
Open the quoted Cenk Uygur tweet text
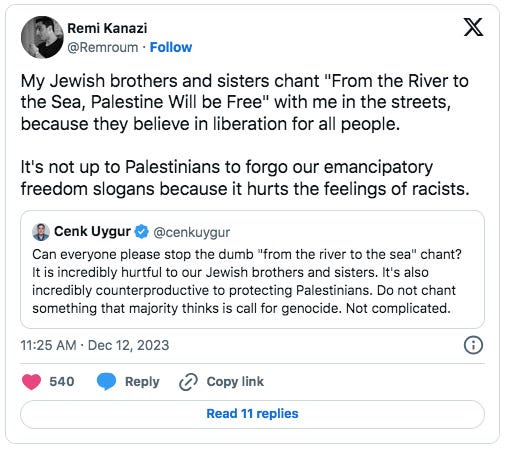(247, 281)
